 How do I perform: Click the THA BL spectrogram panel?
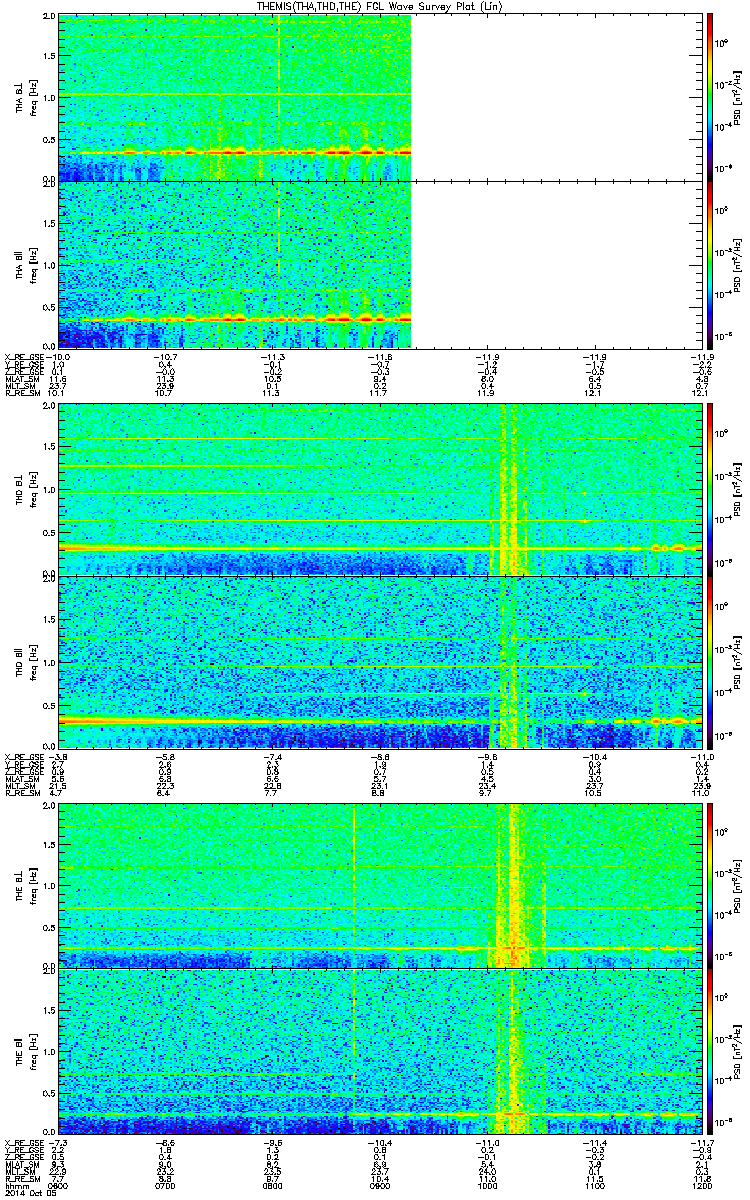[x=378, y=97]
